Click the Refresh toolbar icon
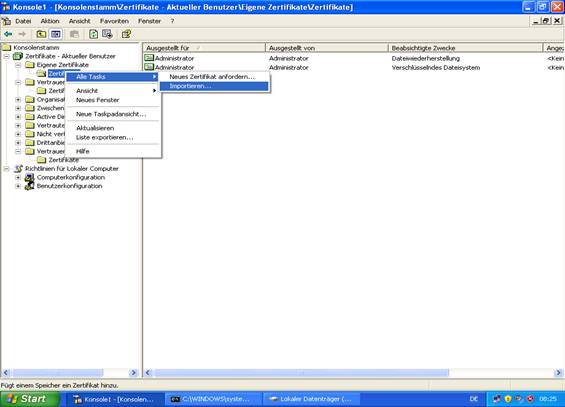The height and width of the screenshot is (407, 565). 93,34
